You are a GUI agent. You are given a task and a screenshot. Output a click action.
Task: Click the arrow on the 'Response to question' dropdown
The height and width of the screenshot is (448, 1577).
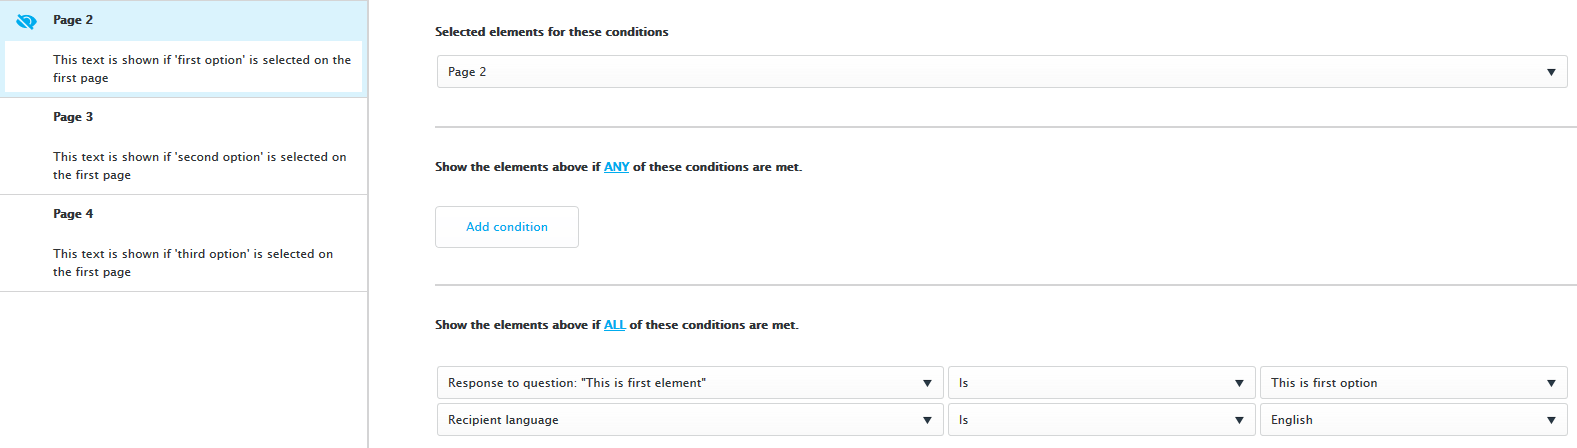[x=927, y=383]
